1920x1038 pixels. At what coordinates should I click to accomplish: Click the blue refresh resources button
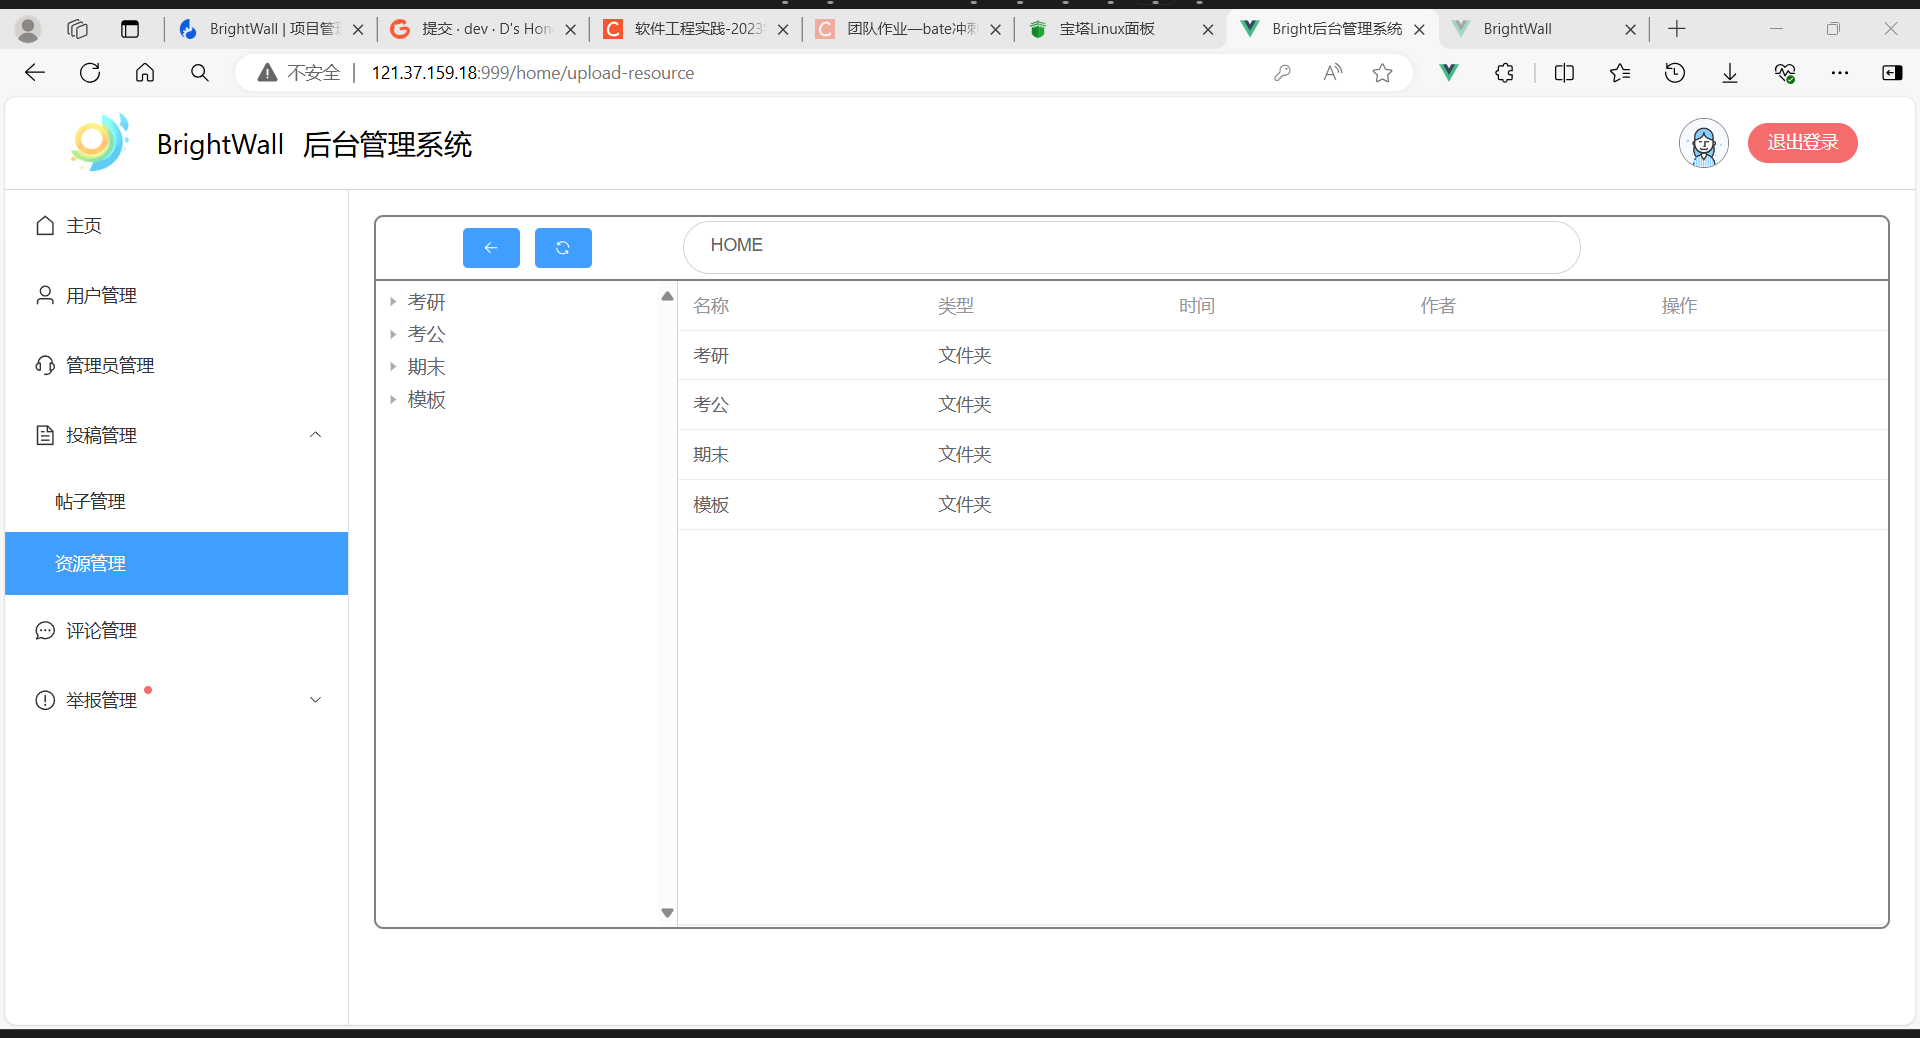[x=563, y=248]
